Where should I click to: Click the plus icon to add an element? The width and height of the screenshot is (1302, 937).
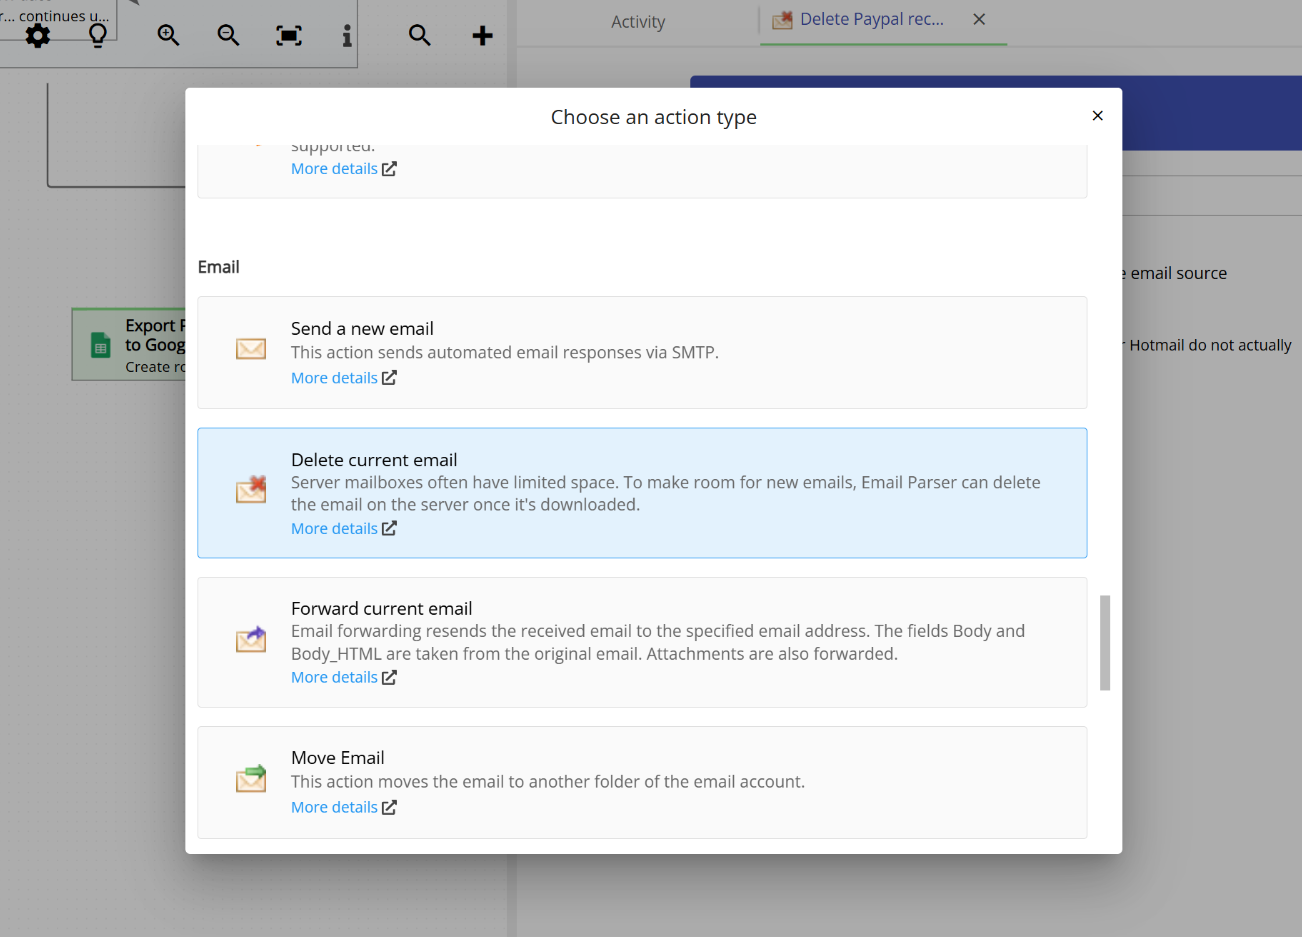pyautogui.click(x=481, y=36)
